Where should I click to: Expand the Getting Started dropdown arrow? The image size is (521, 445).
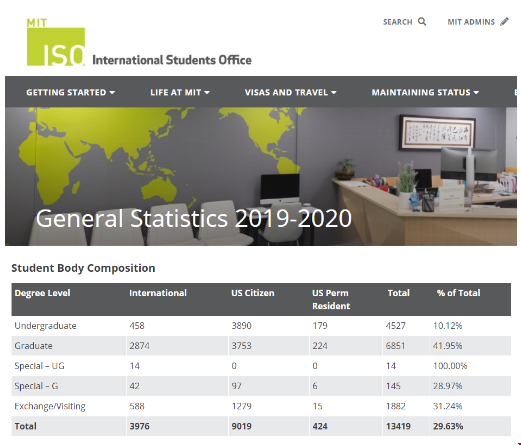[x=112, y=92]
